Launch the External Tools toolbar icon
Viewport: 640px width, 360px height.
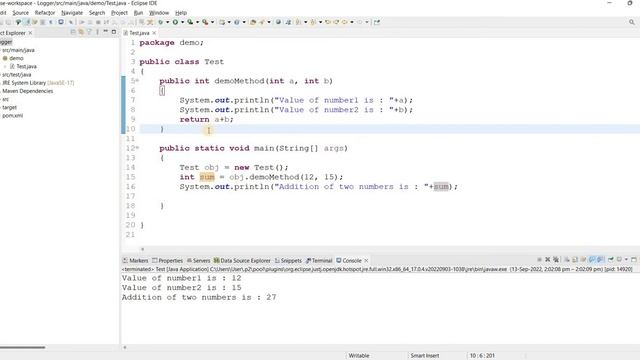click(x=205, y=22)
